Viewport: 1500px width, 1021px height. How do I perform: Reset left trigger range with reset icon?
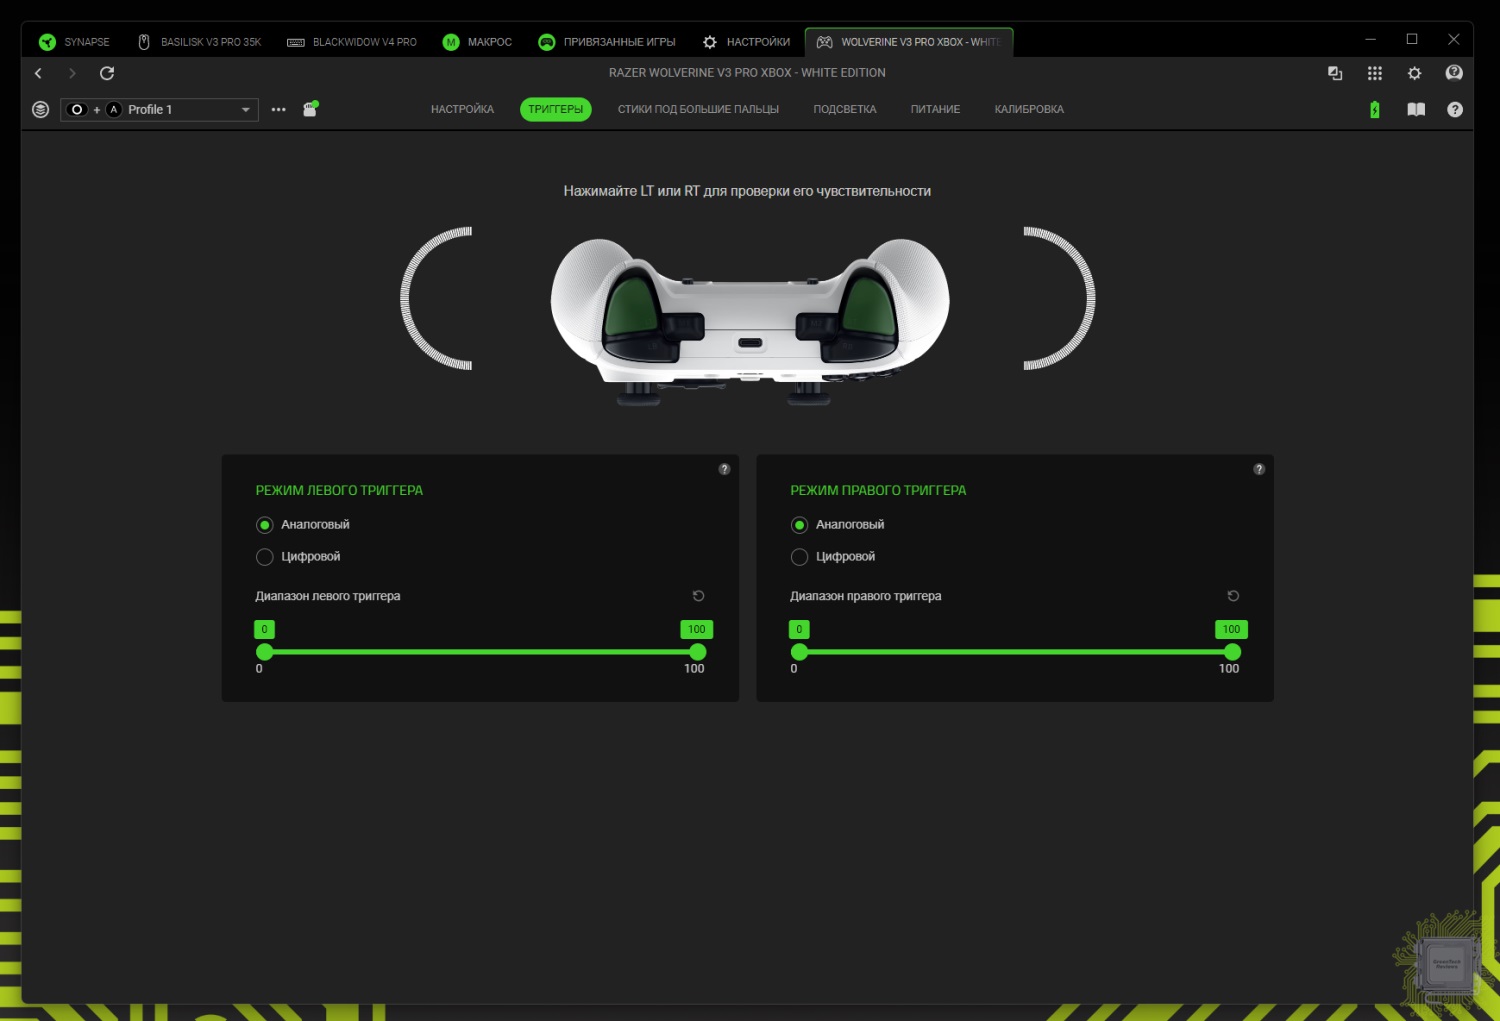click(699, 596)
